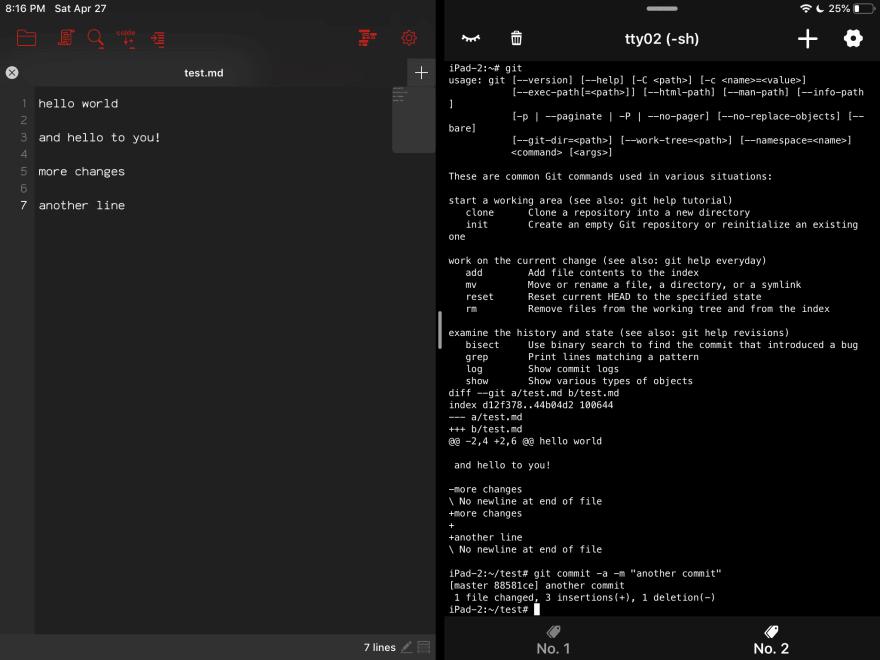Open the clipboard snippets icon in editor toolbar
Screen dimensions: 880x660
[64, 38]
